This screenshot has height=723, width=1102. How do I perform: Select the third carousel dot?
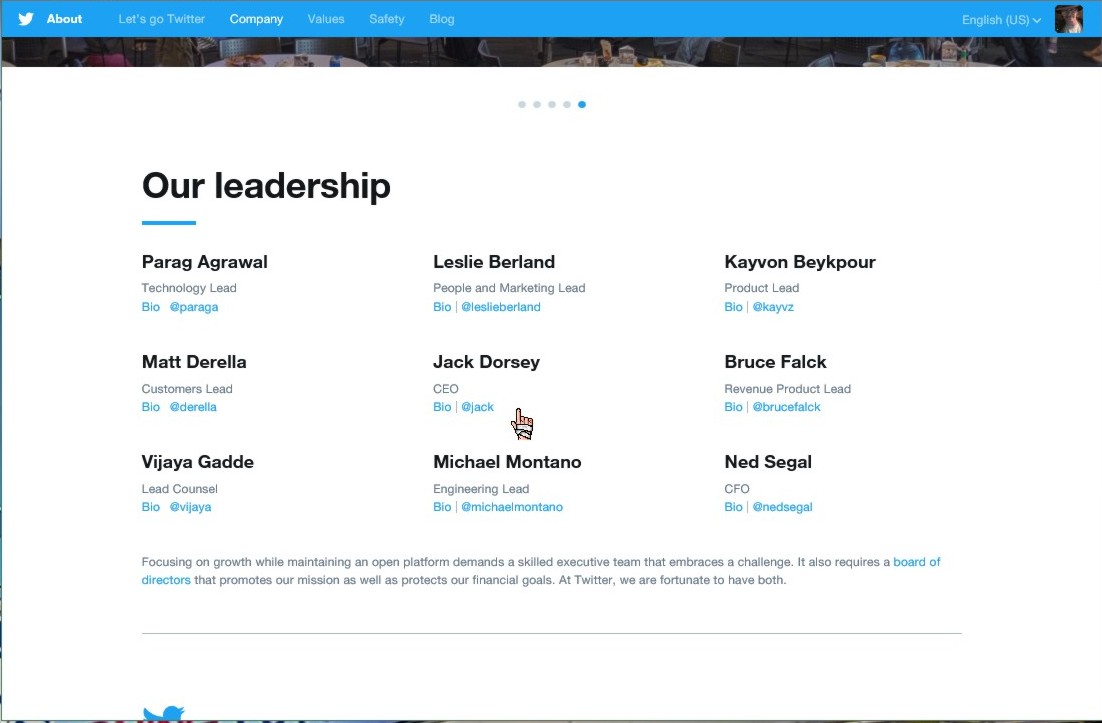[x=552, y=104]
